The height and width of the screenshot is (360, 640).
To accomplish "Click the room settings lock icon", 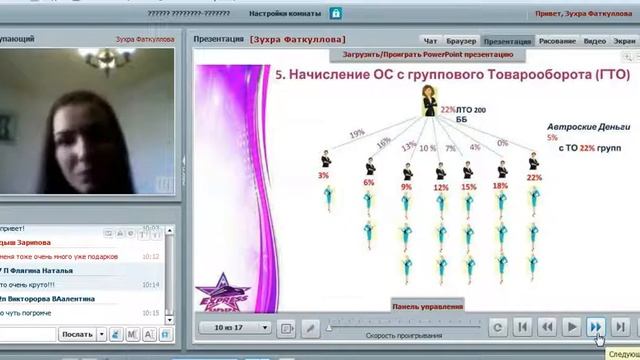I will (336, 13).
